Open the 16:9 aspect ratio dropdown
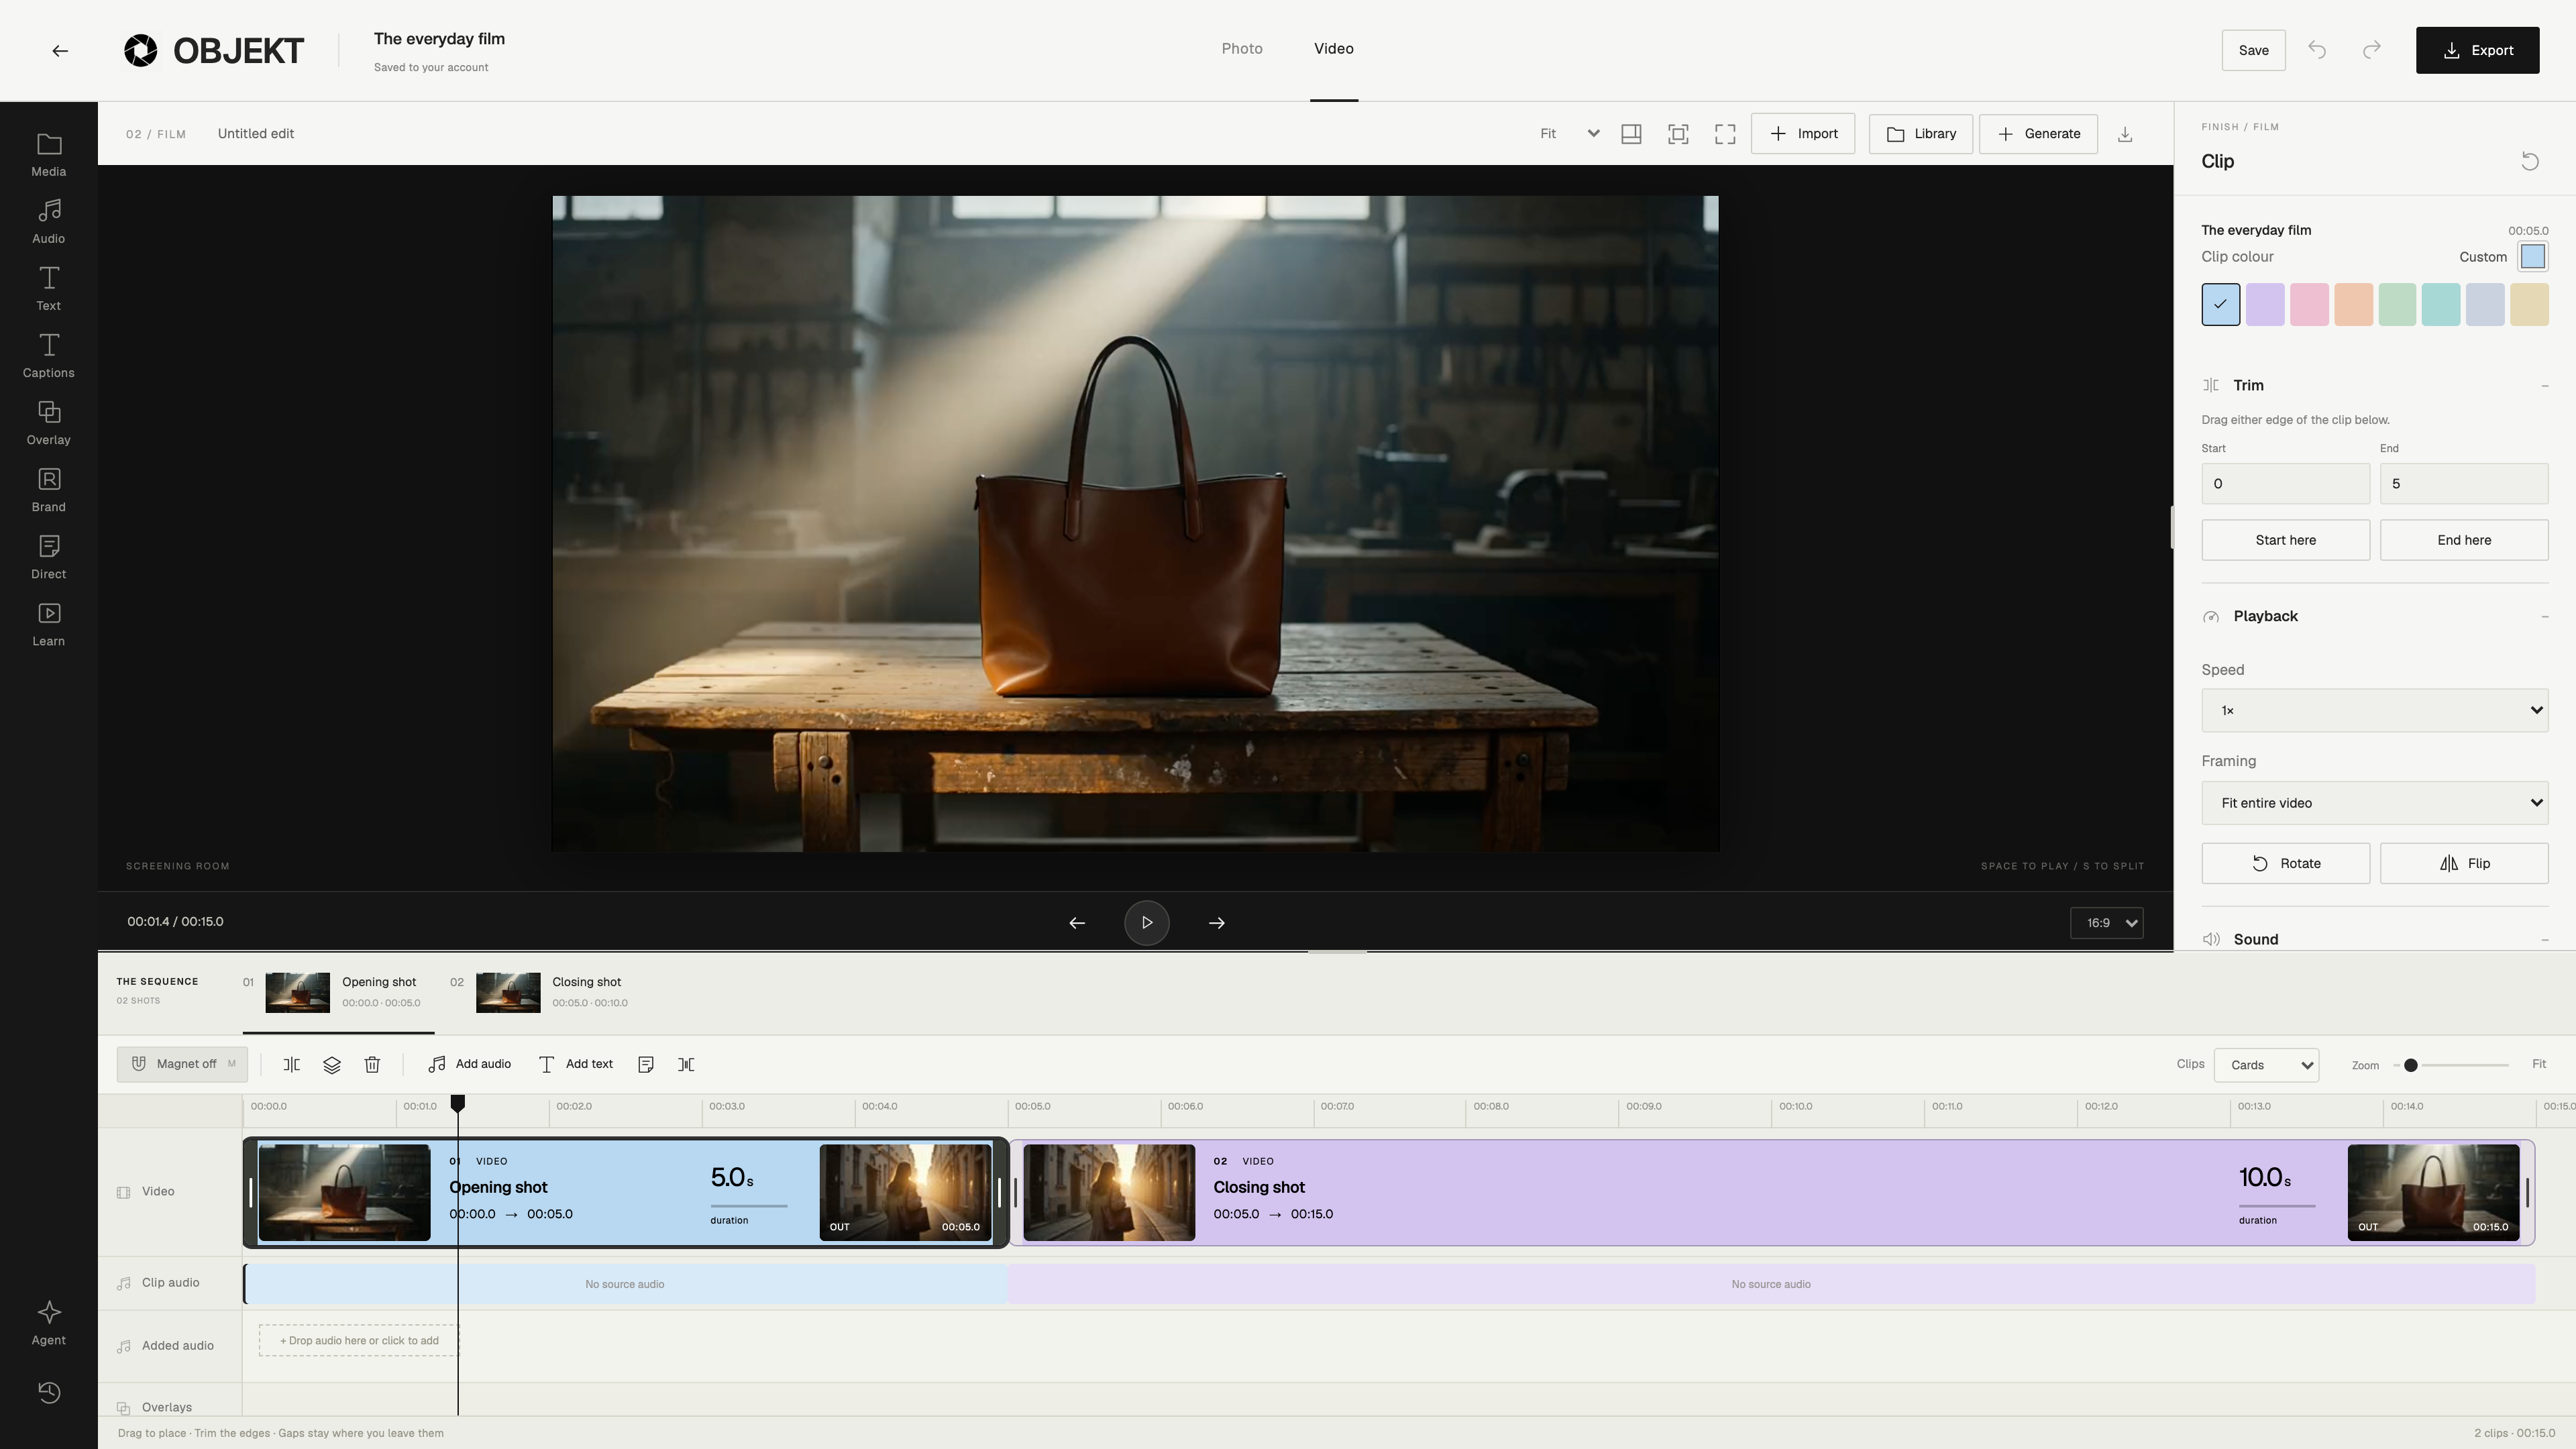The width and height of the screenshot is (2576, 1449). (x=2106, y=923)
